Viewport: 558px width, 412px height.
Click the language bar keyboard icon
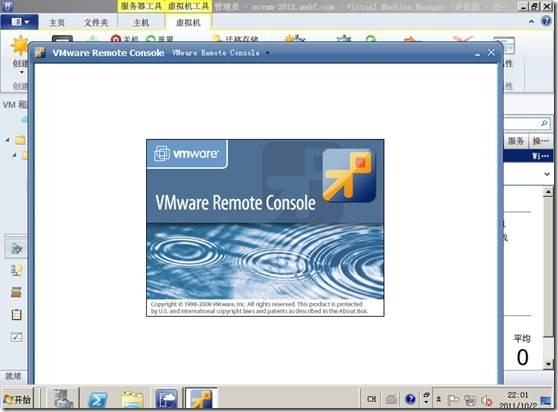coord(391,399)
